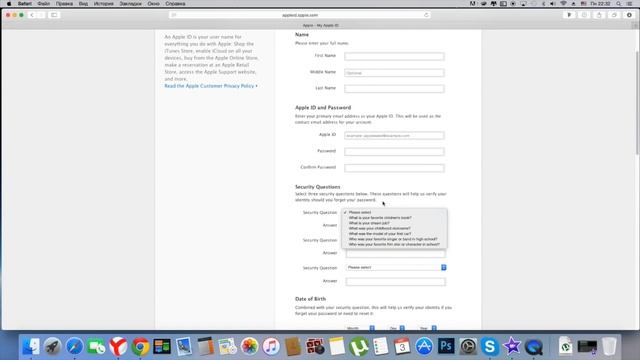Click Safari Share toolbar button
640x360 pixels.
pos(599,15)
